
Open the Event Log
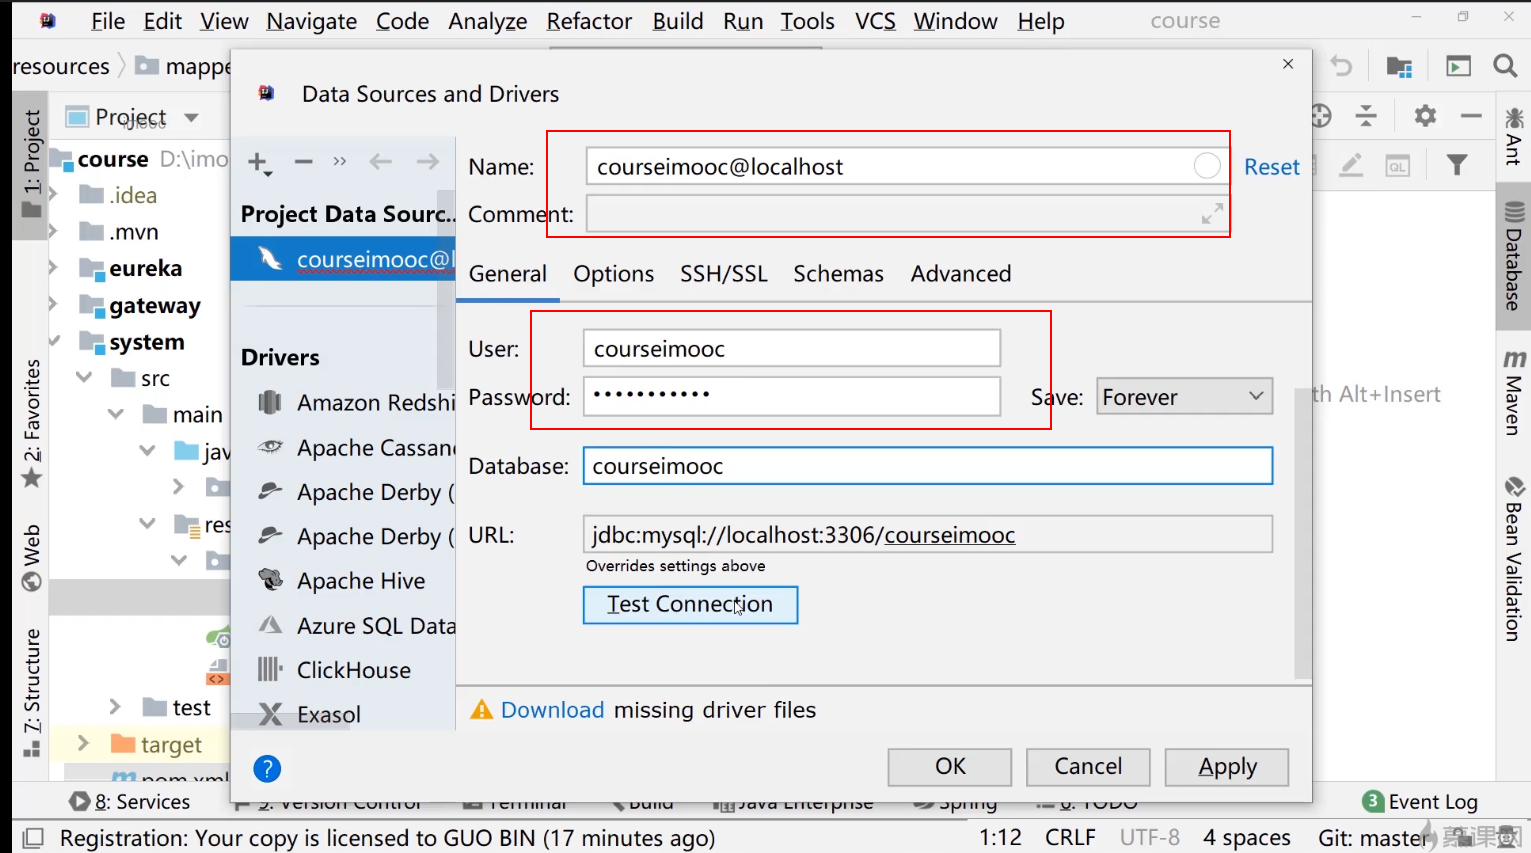pyautogui.click(x=1420, y=802)
